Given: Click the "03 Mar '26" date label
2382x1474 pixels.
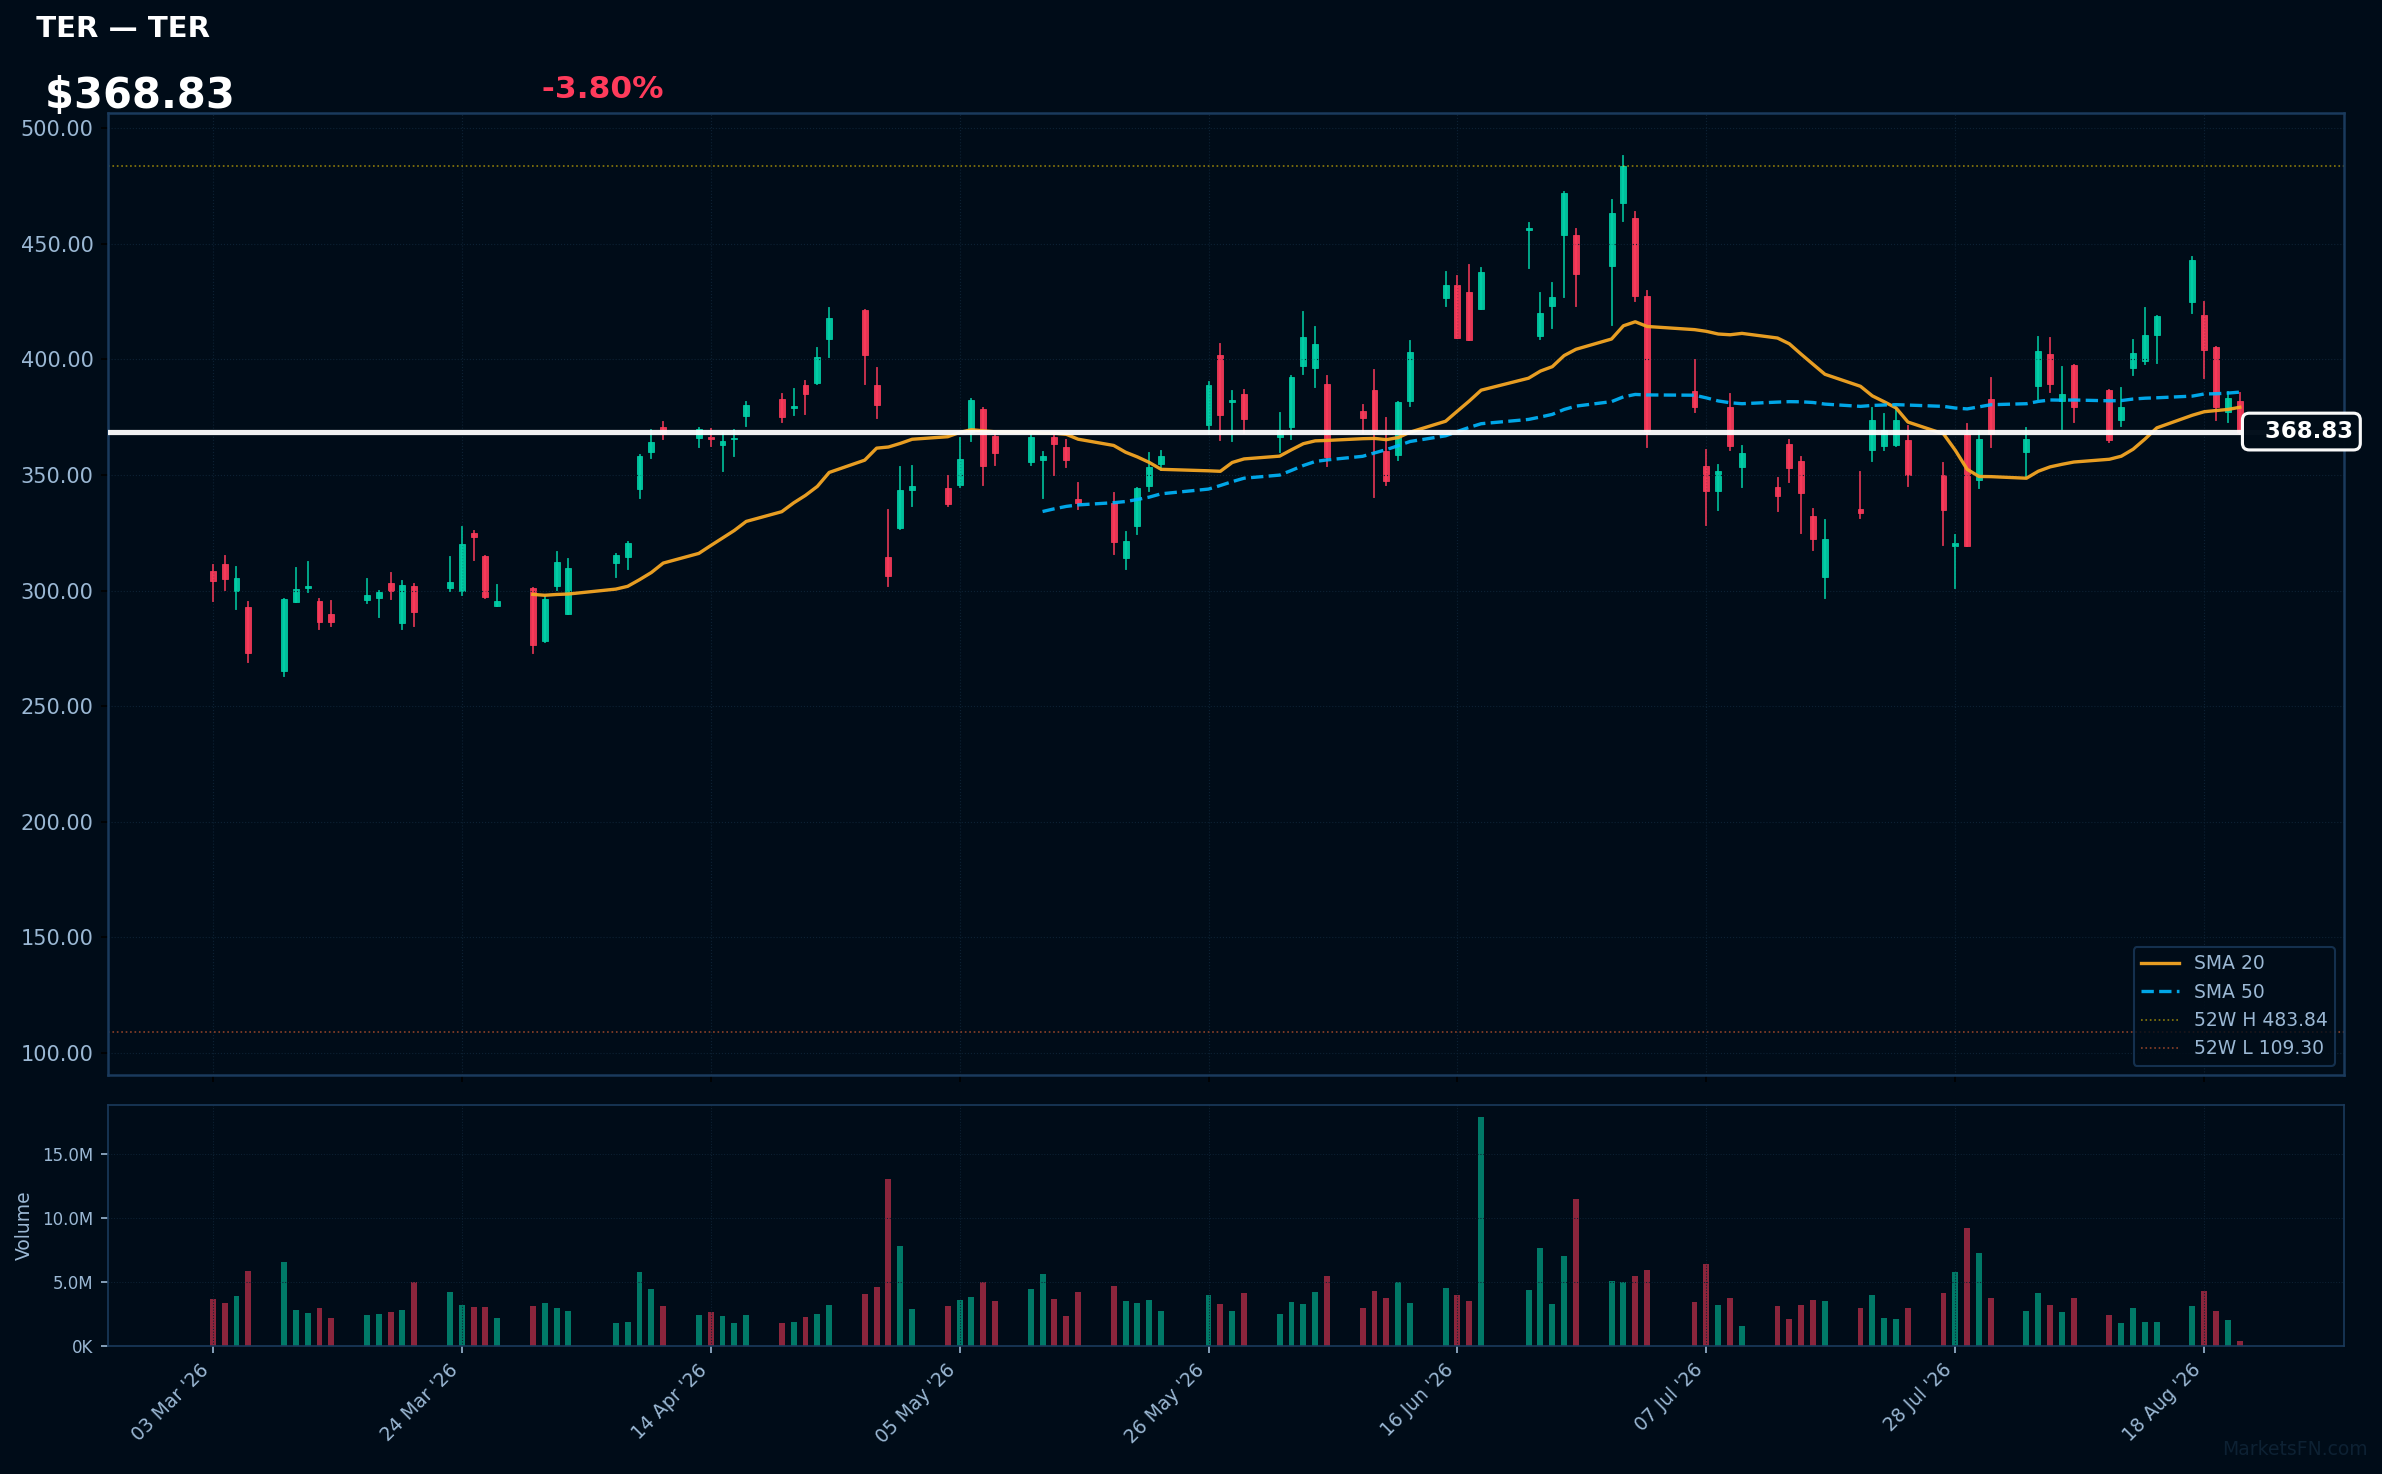Looking at the screenshot, I should tap(170, 1401).
